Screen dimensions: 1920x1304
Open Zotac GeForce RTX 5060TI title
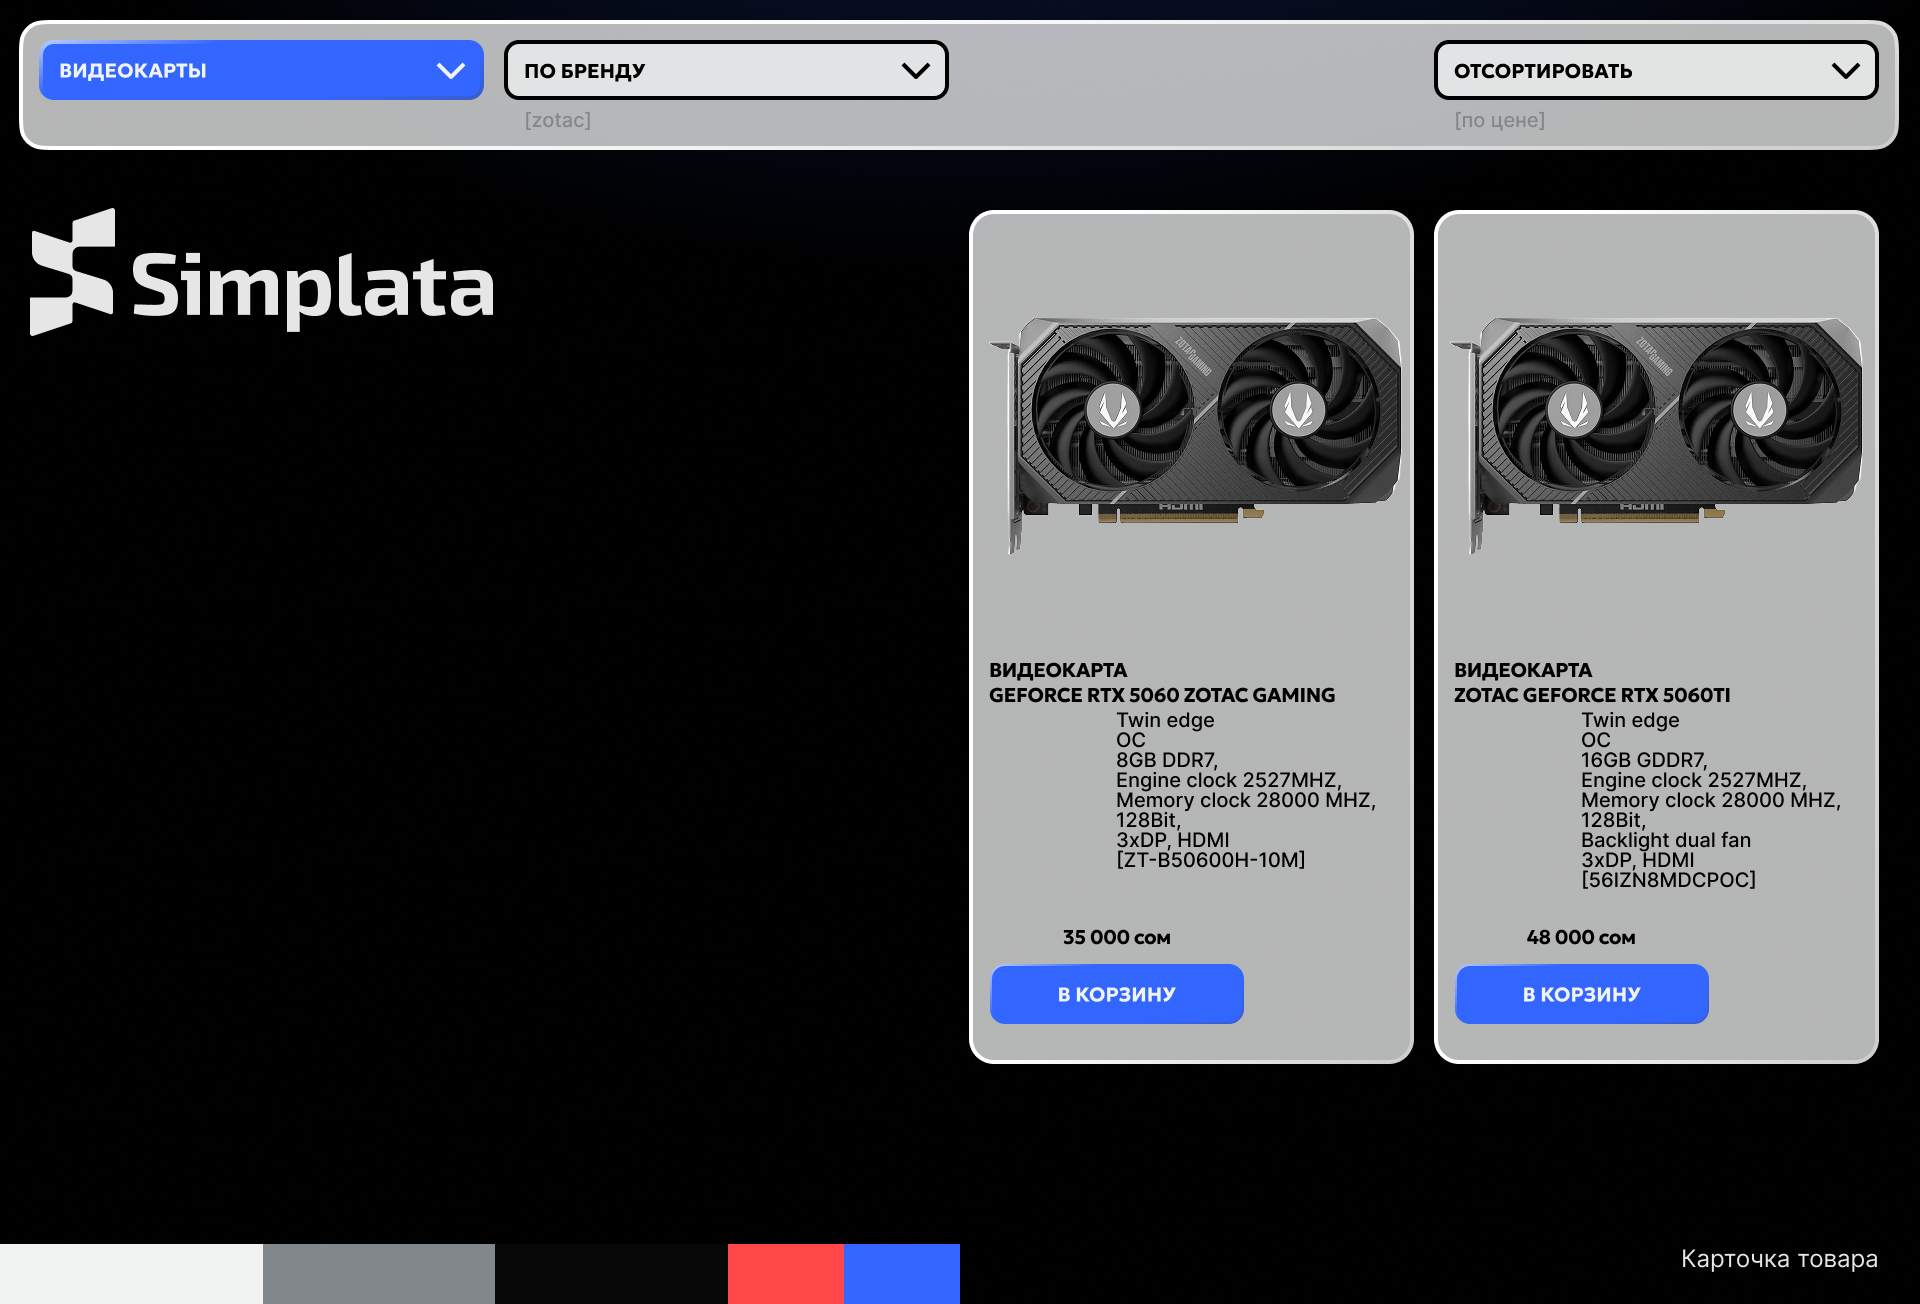(x=1591, y=695)
